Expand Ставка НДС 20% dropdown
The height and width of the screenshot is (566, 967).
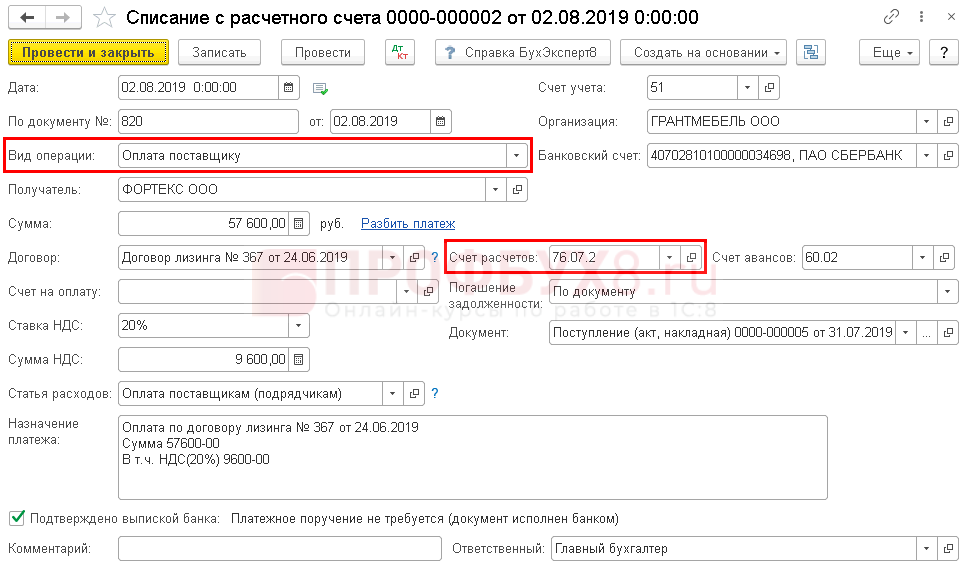click(298, 326)
